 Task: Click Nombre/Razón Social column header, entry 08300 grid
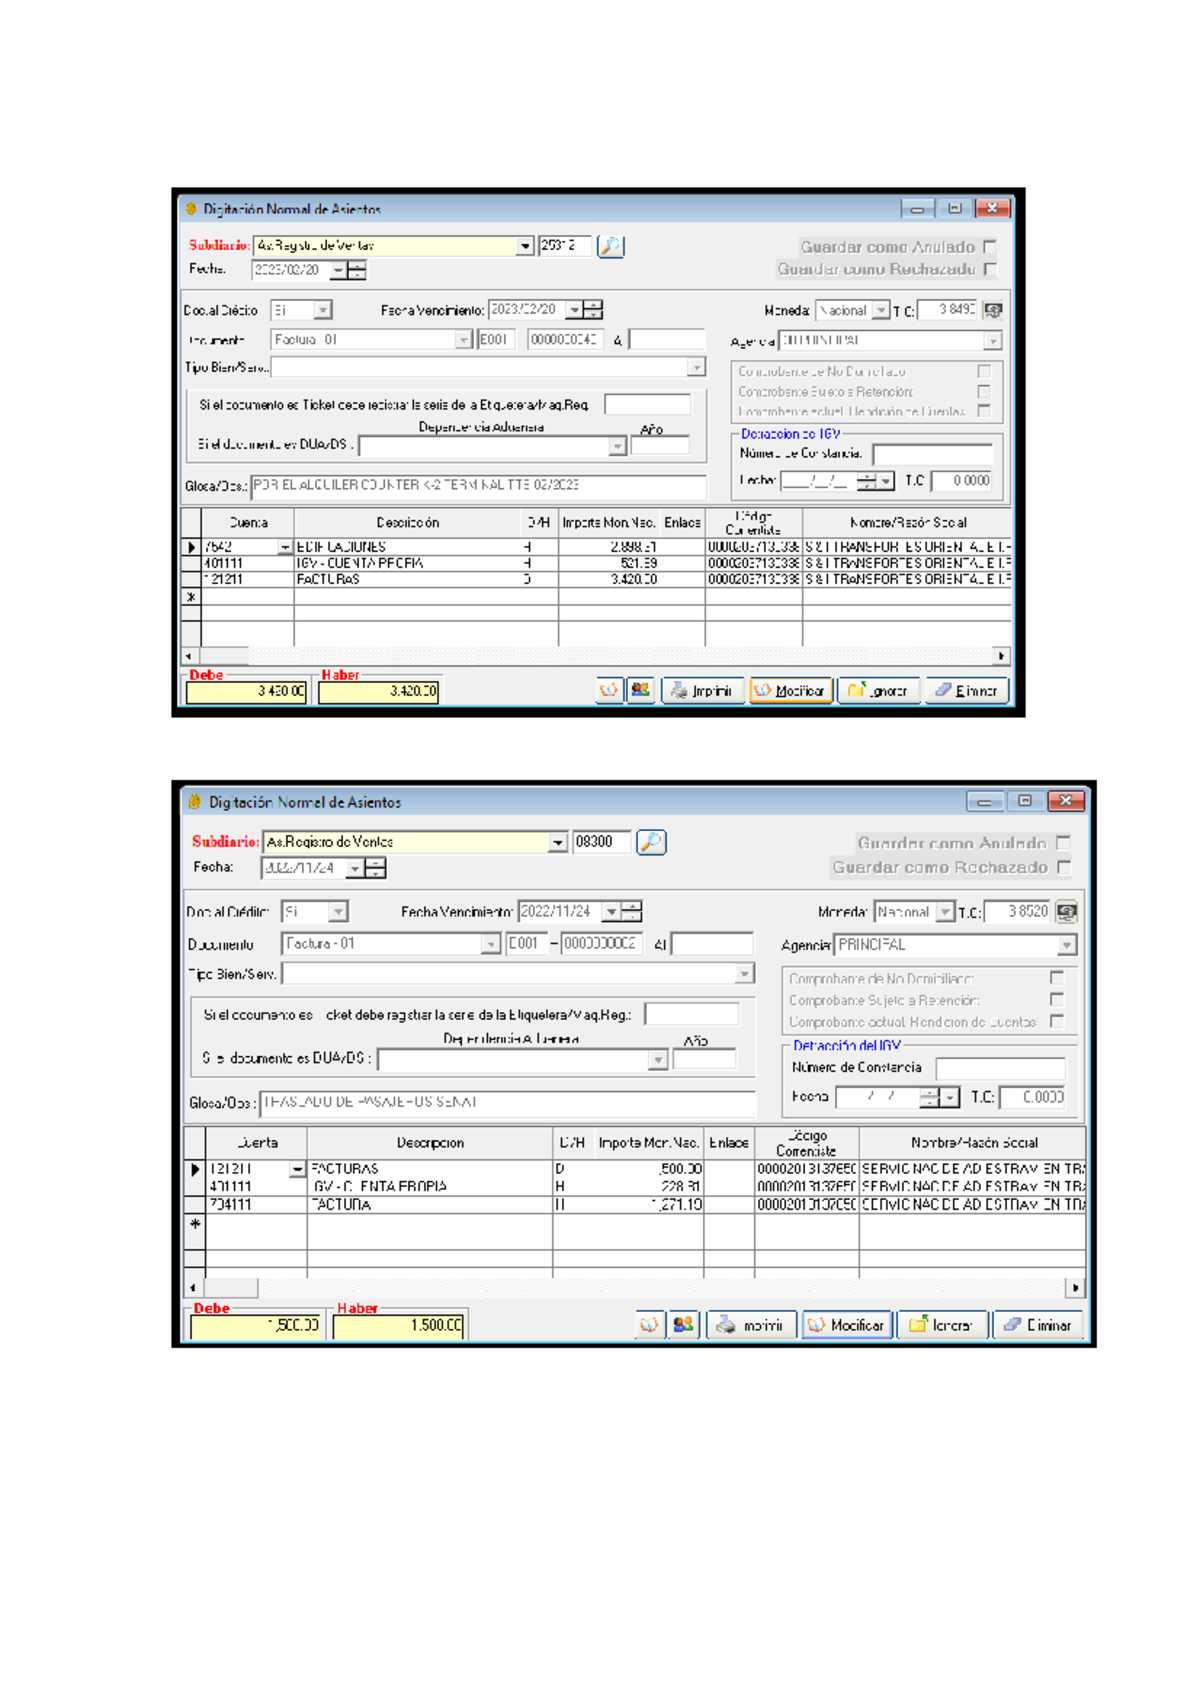click(973, 1143)
